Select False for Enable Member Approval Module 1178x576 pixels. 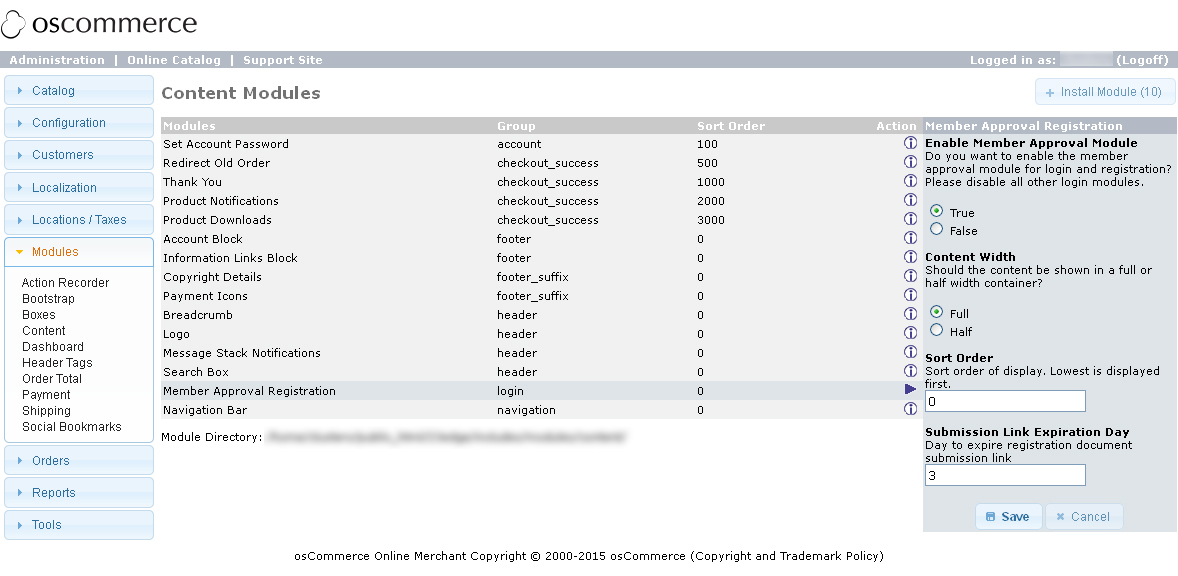pos(937,229)
